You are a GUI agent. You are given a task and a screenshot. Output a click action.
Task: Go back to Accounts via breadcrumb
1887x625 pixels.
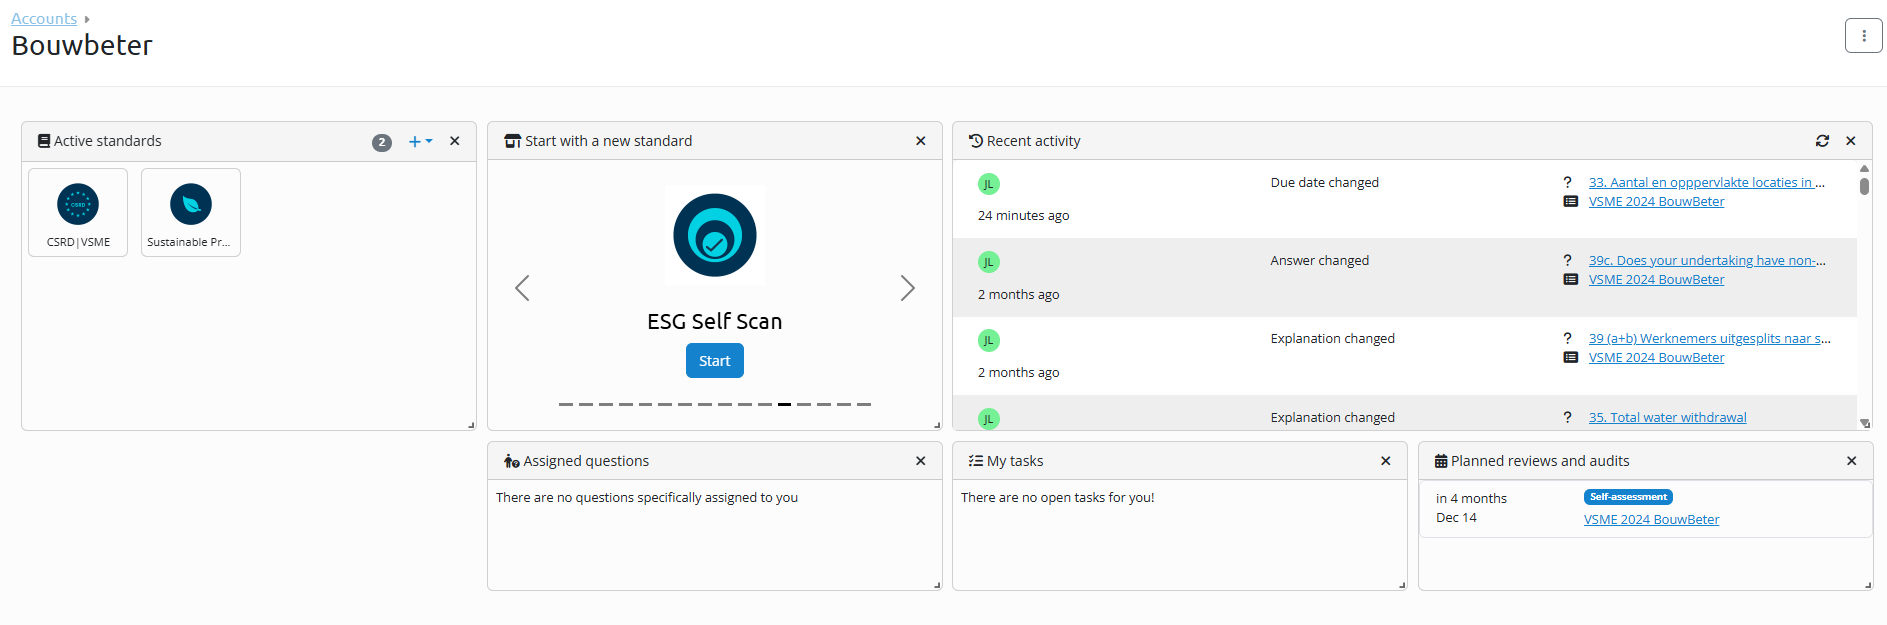[x=44, y=19]
